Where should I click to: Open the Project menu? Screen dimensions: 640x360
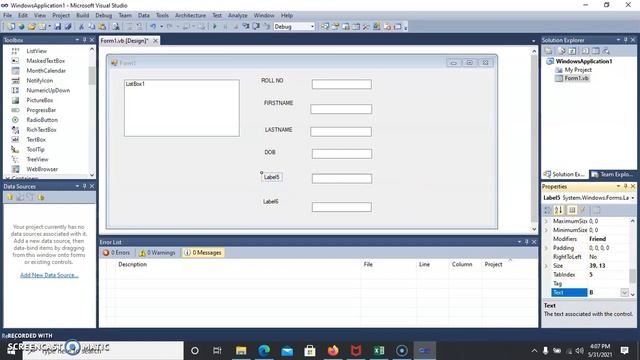(x=61, y=16)
